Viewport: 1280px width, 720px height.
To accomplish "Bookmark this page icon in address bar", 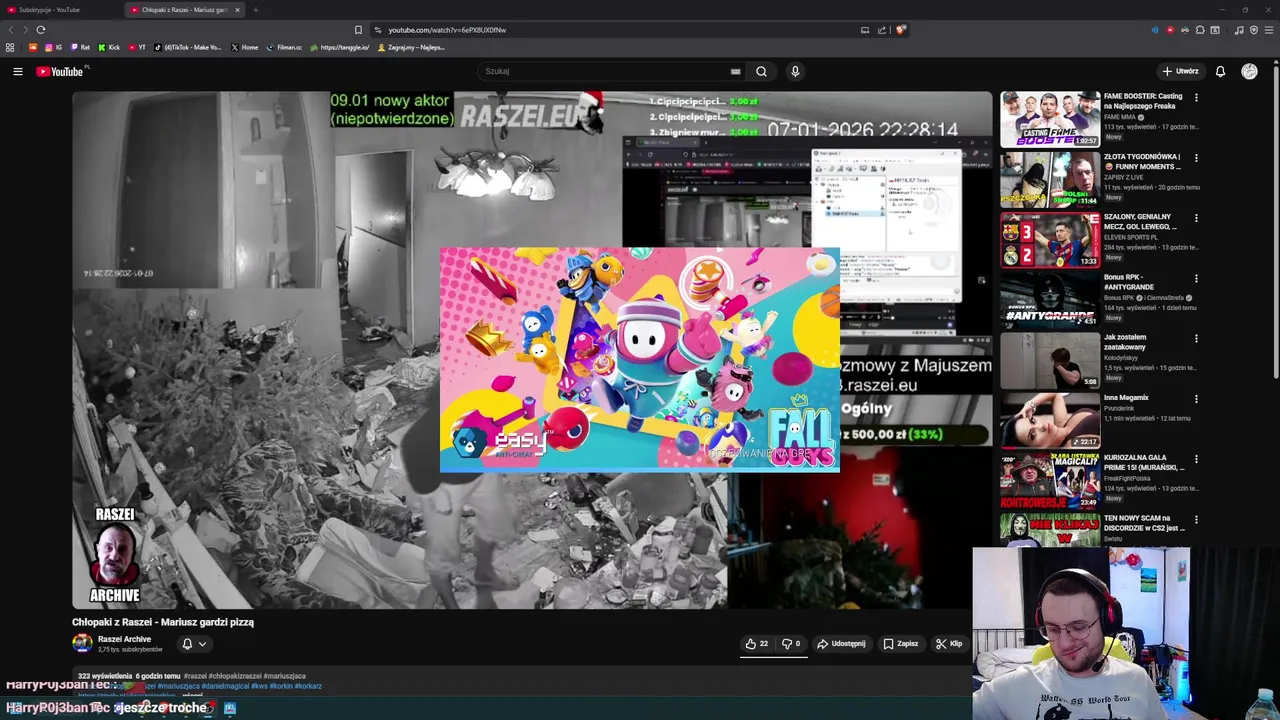I will point(358,30).
